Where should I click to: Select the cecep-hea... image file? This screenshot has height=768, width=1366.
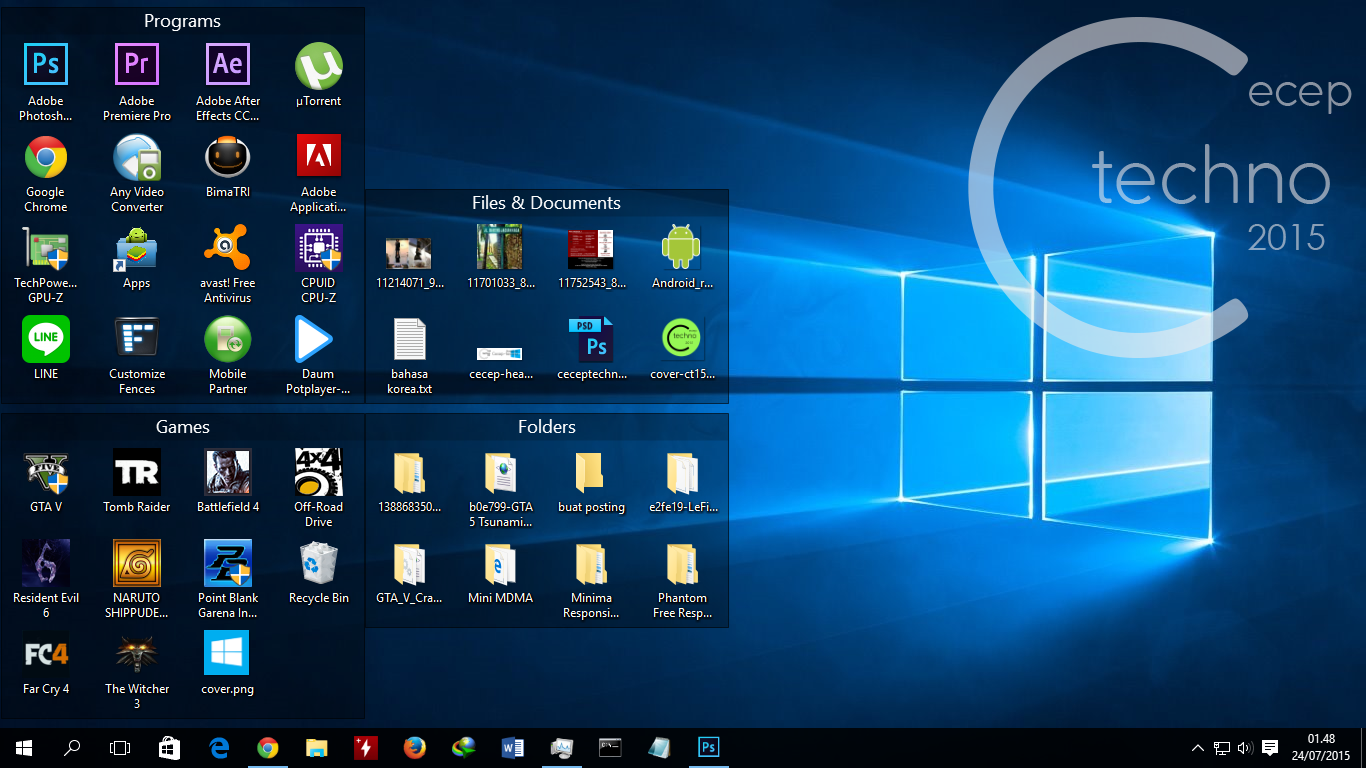500,353
